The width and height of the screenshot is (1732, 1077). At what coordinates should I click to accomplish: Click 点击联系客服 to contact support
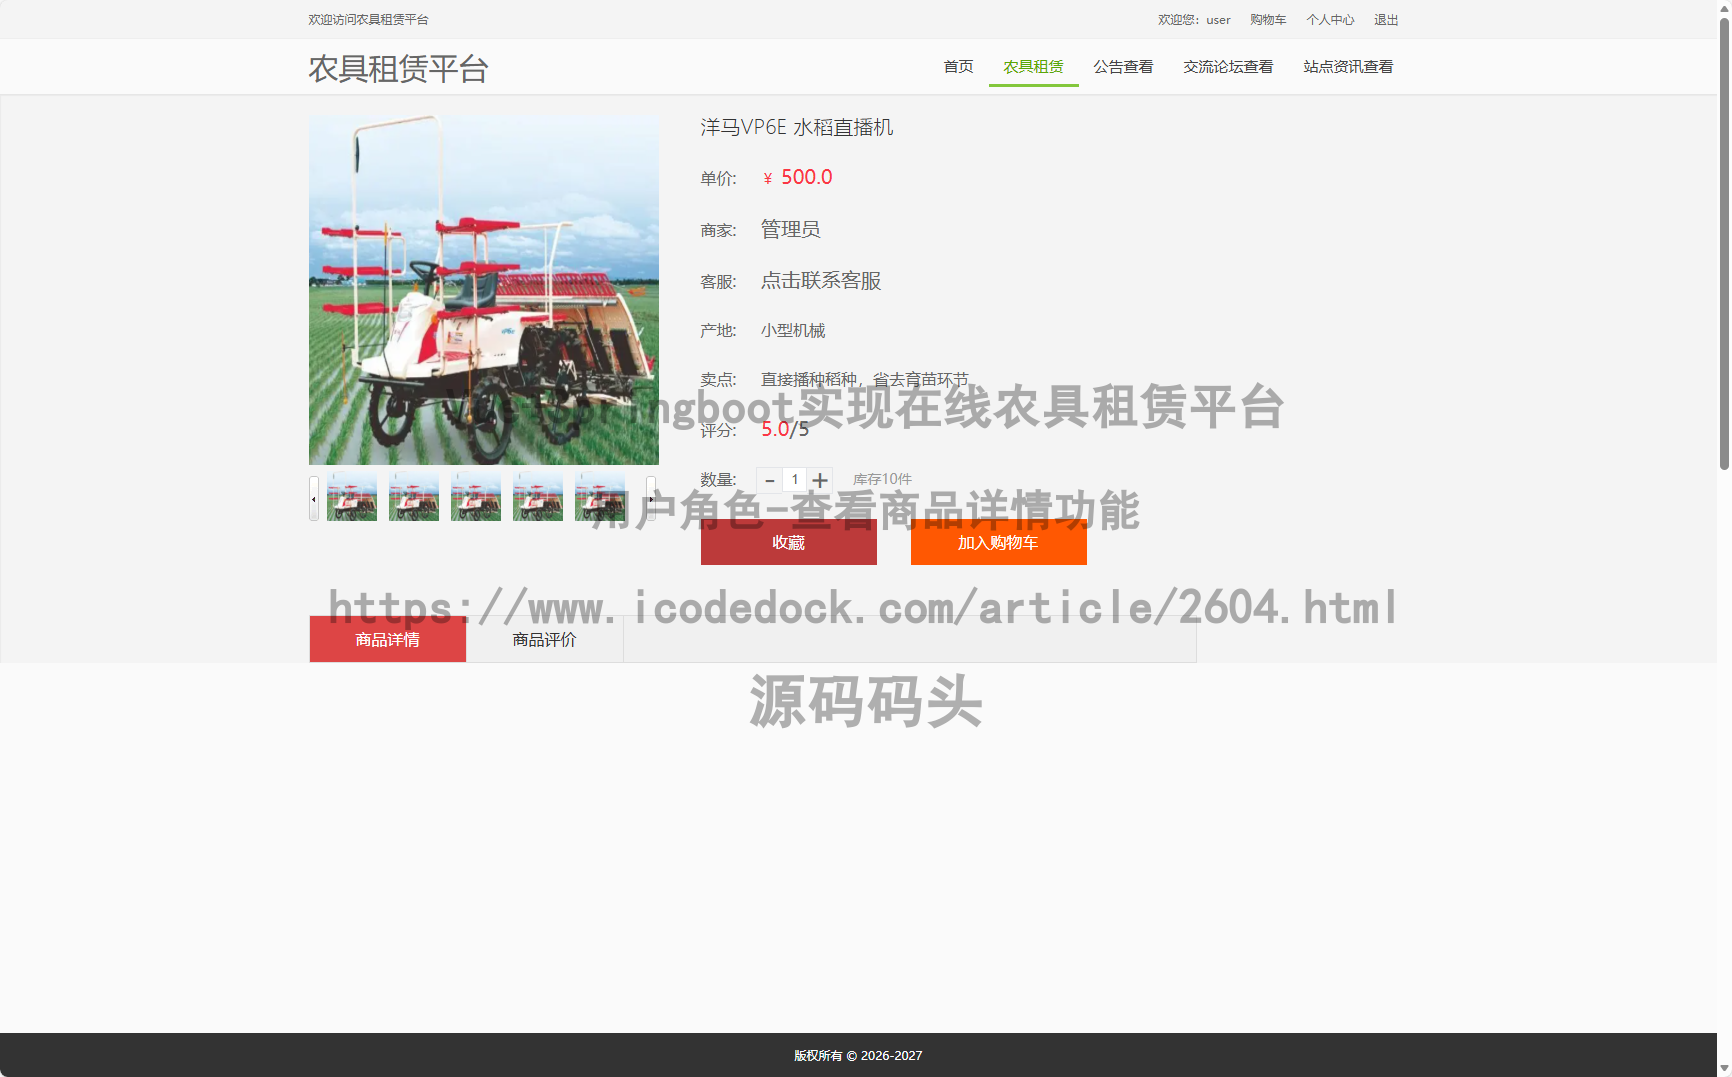820,281
